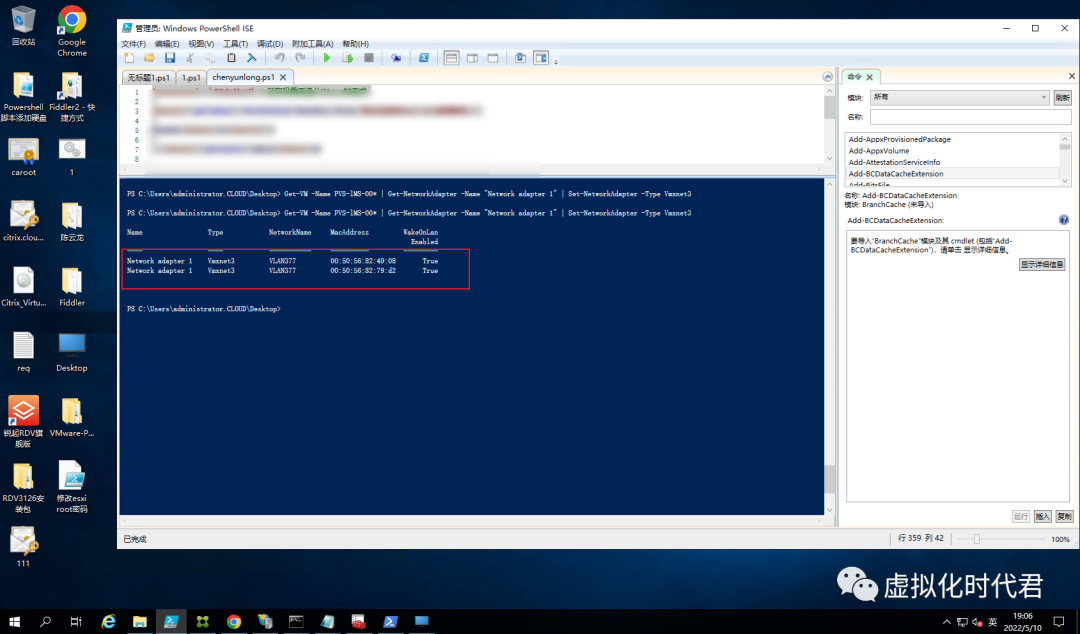Open the 调试(D) menu

click(x=270, y=43)
